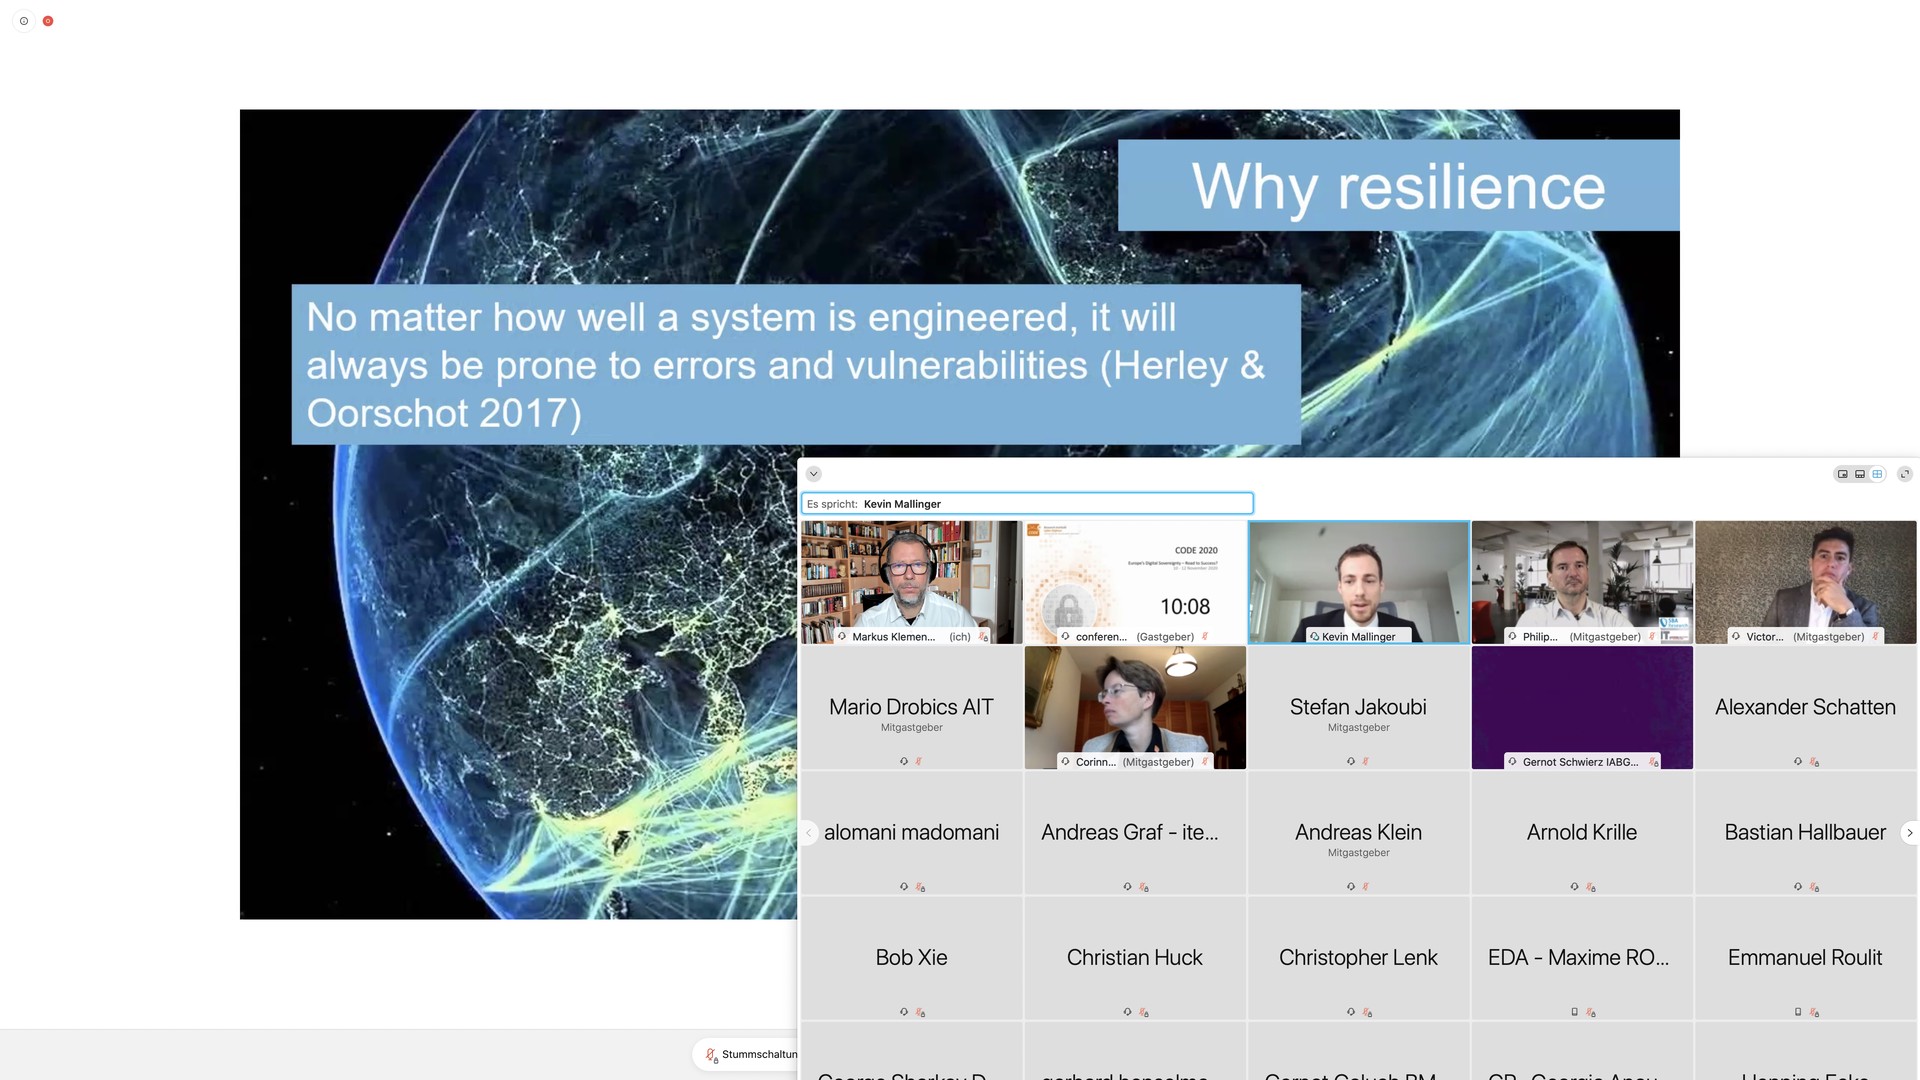Select the CODE 2020 conference host thumbnail

click(x=1135, y=582)
